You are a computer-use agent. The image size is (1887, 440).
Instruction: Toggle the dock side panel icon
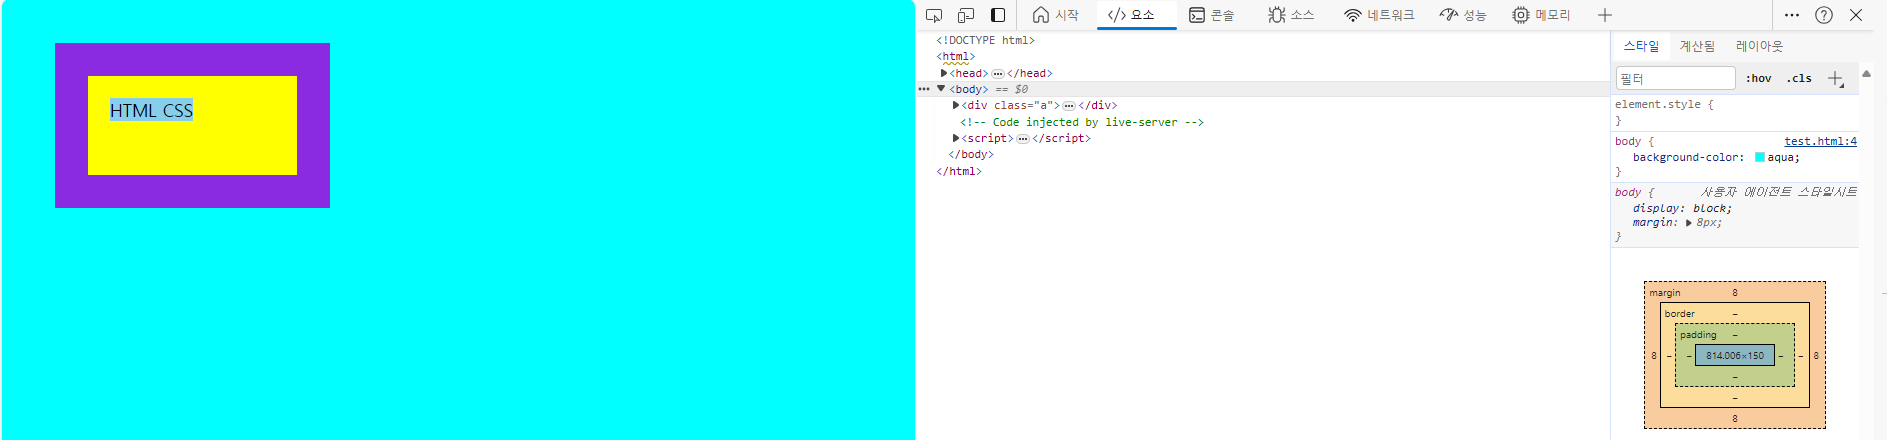998,15
